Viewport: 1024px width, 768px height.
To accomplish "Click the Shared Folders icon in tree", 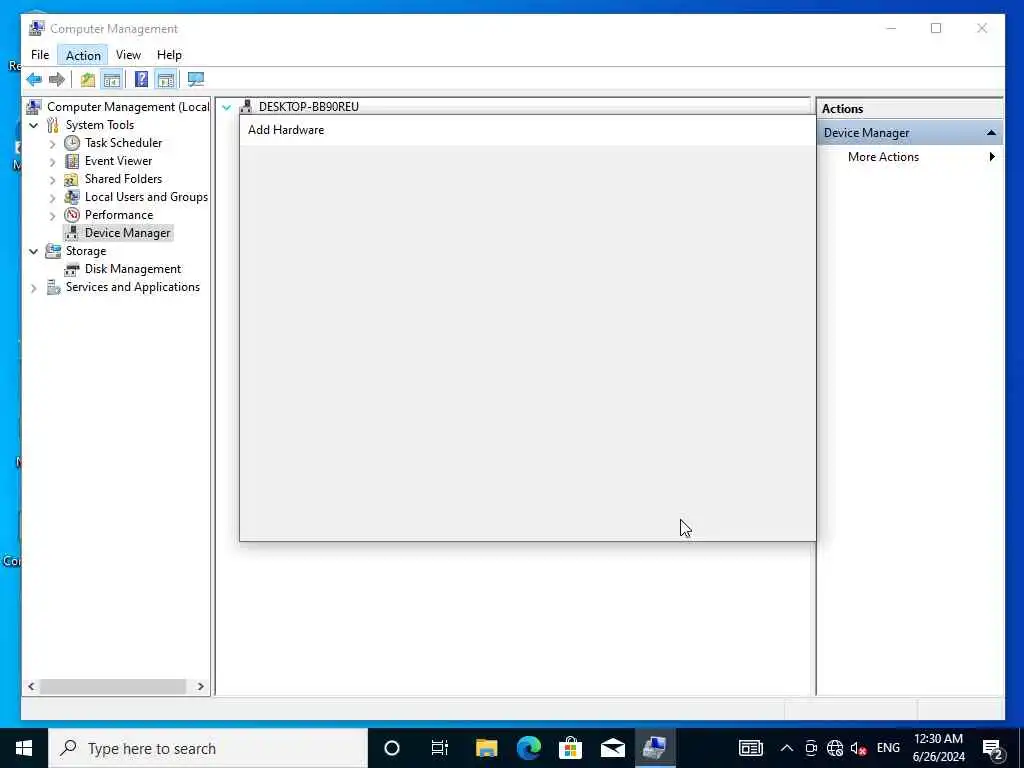I will coord(72,179).
